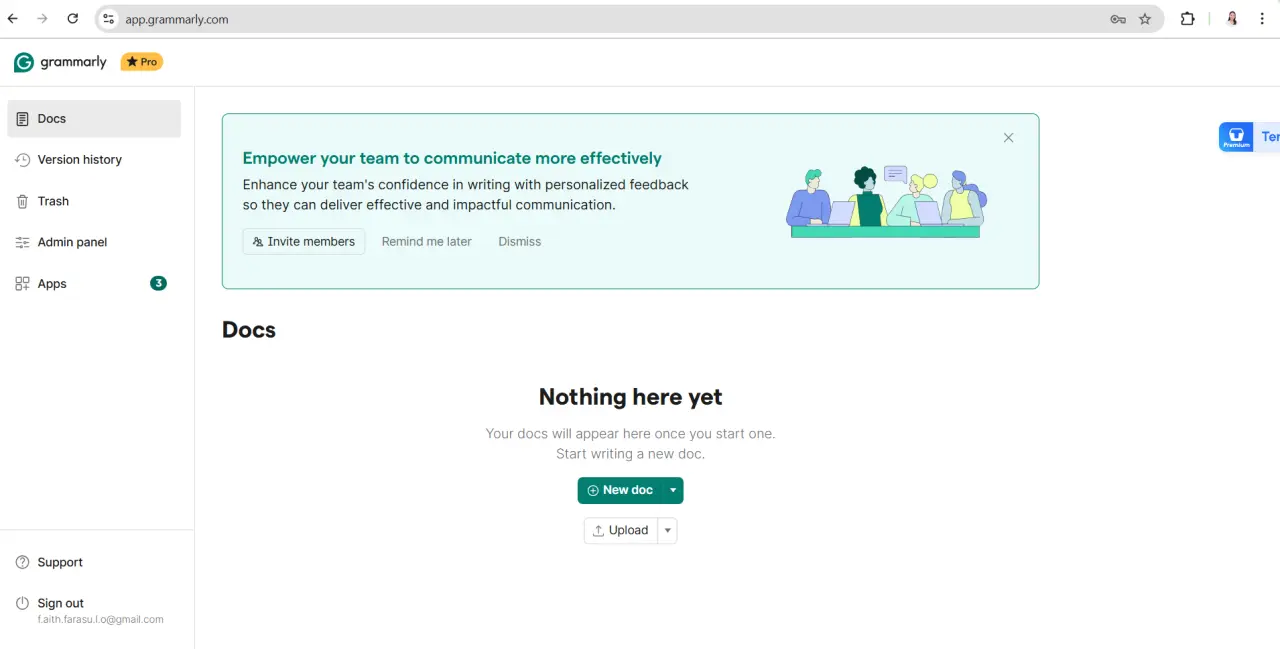Open the Admin panel
The image size is (1280, 649).
[x=94, y=242]
